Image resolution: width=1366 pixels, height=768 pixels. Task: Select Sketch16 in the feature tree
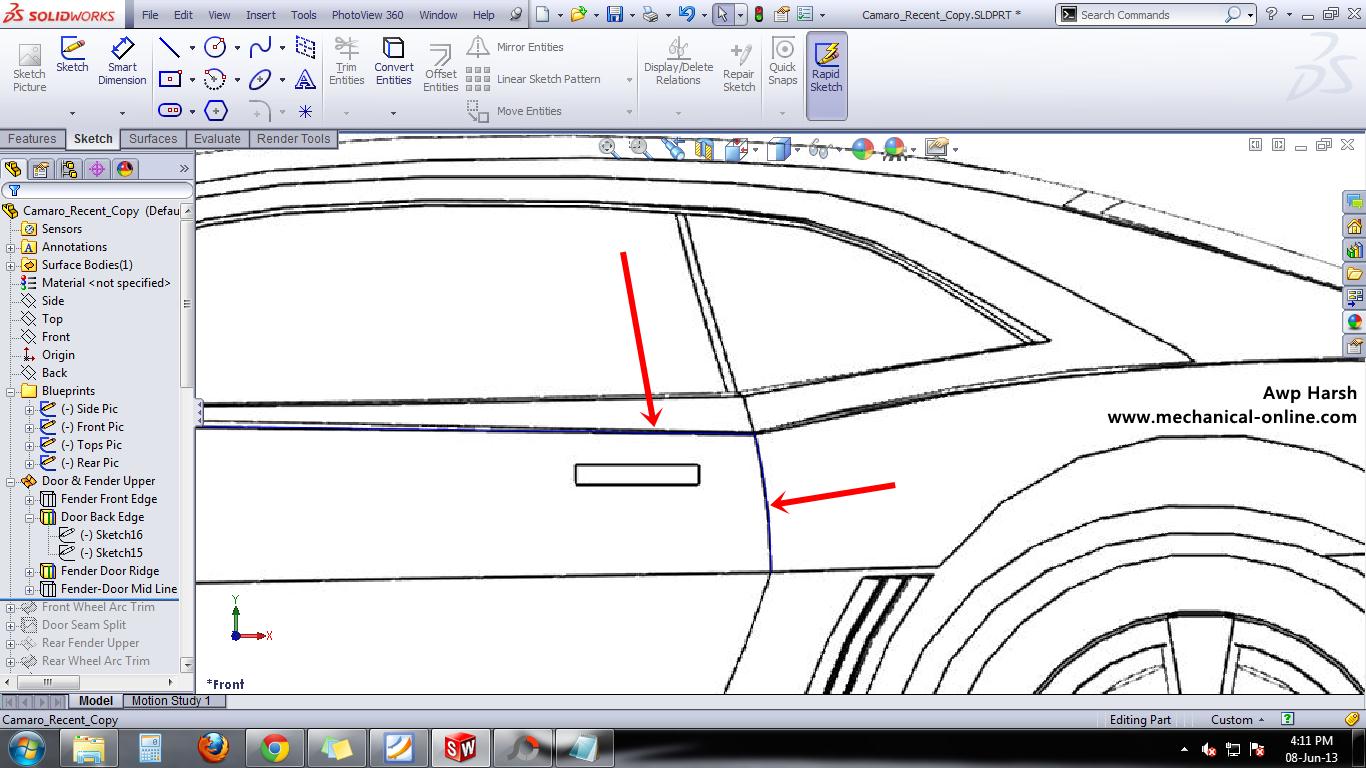111,535
